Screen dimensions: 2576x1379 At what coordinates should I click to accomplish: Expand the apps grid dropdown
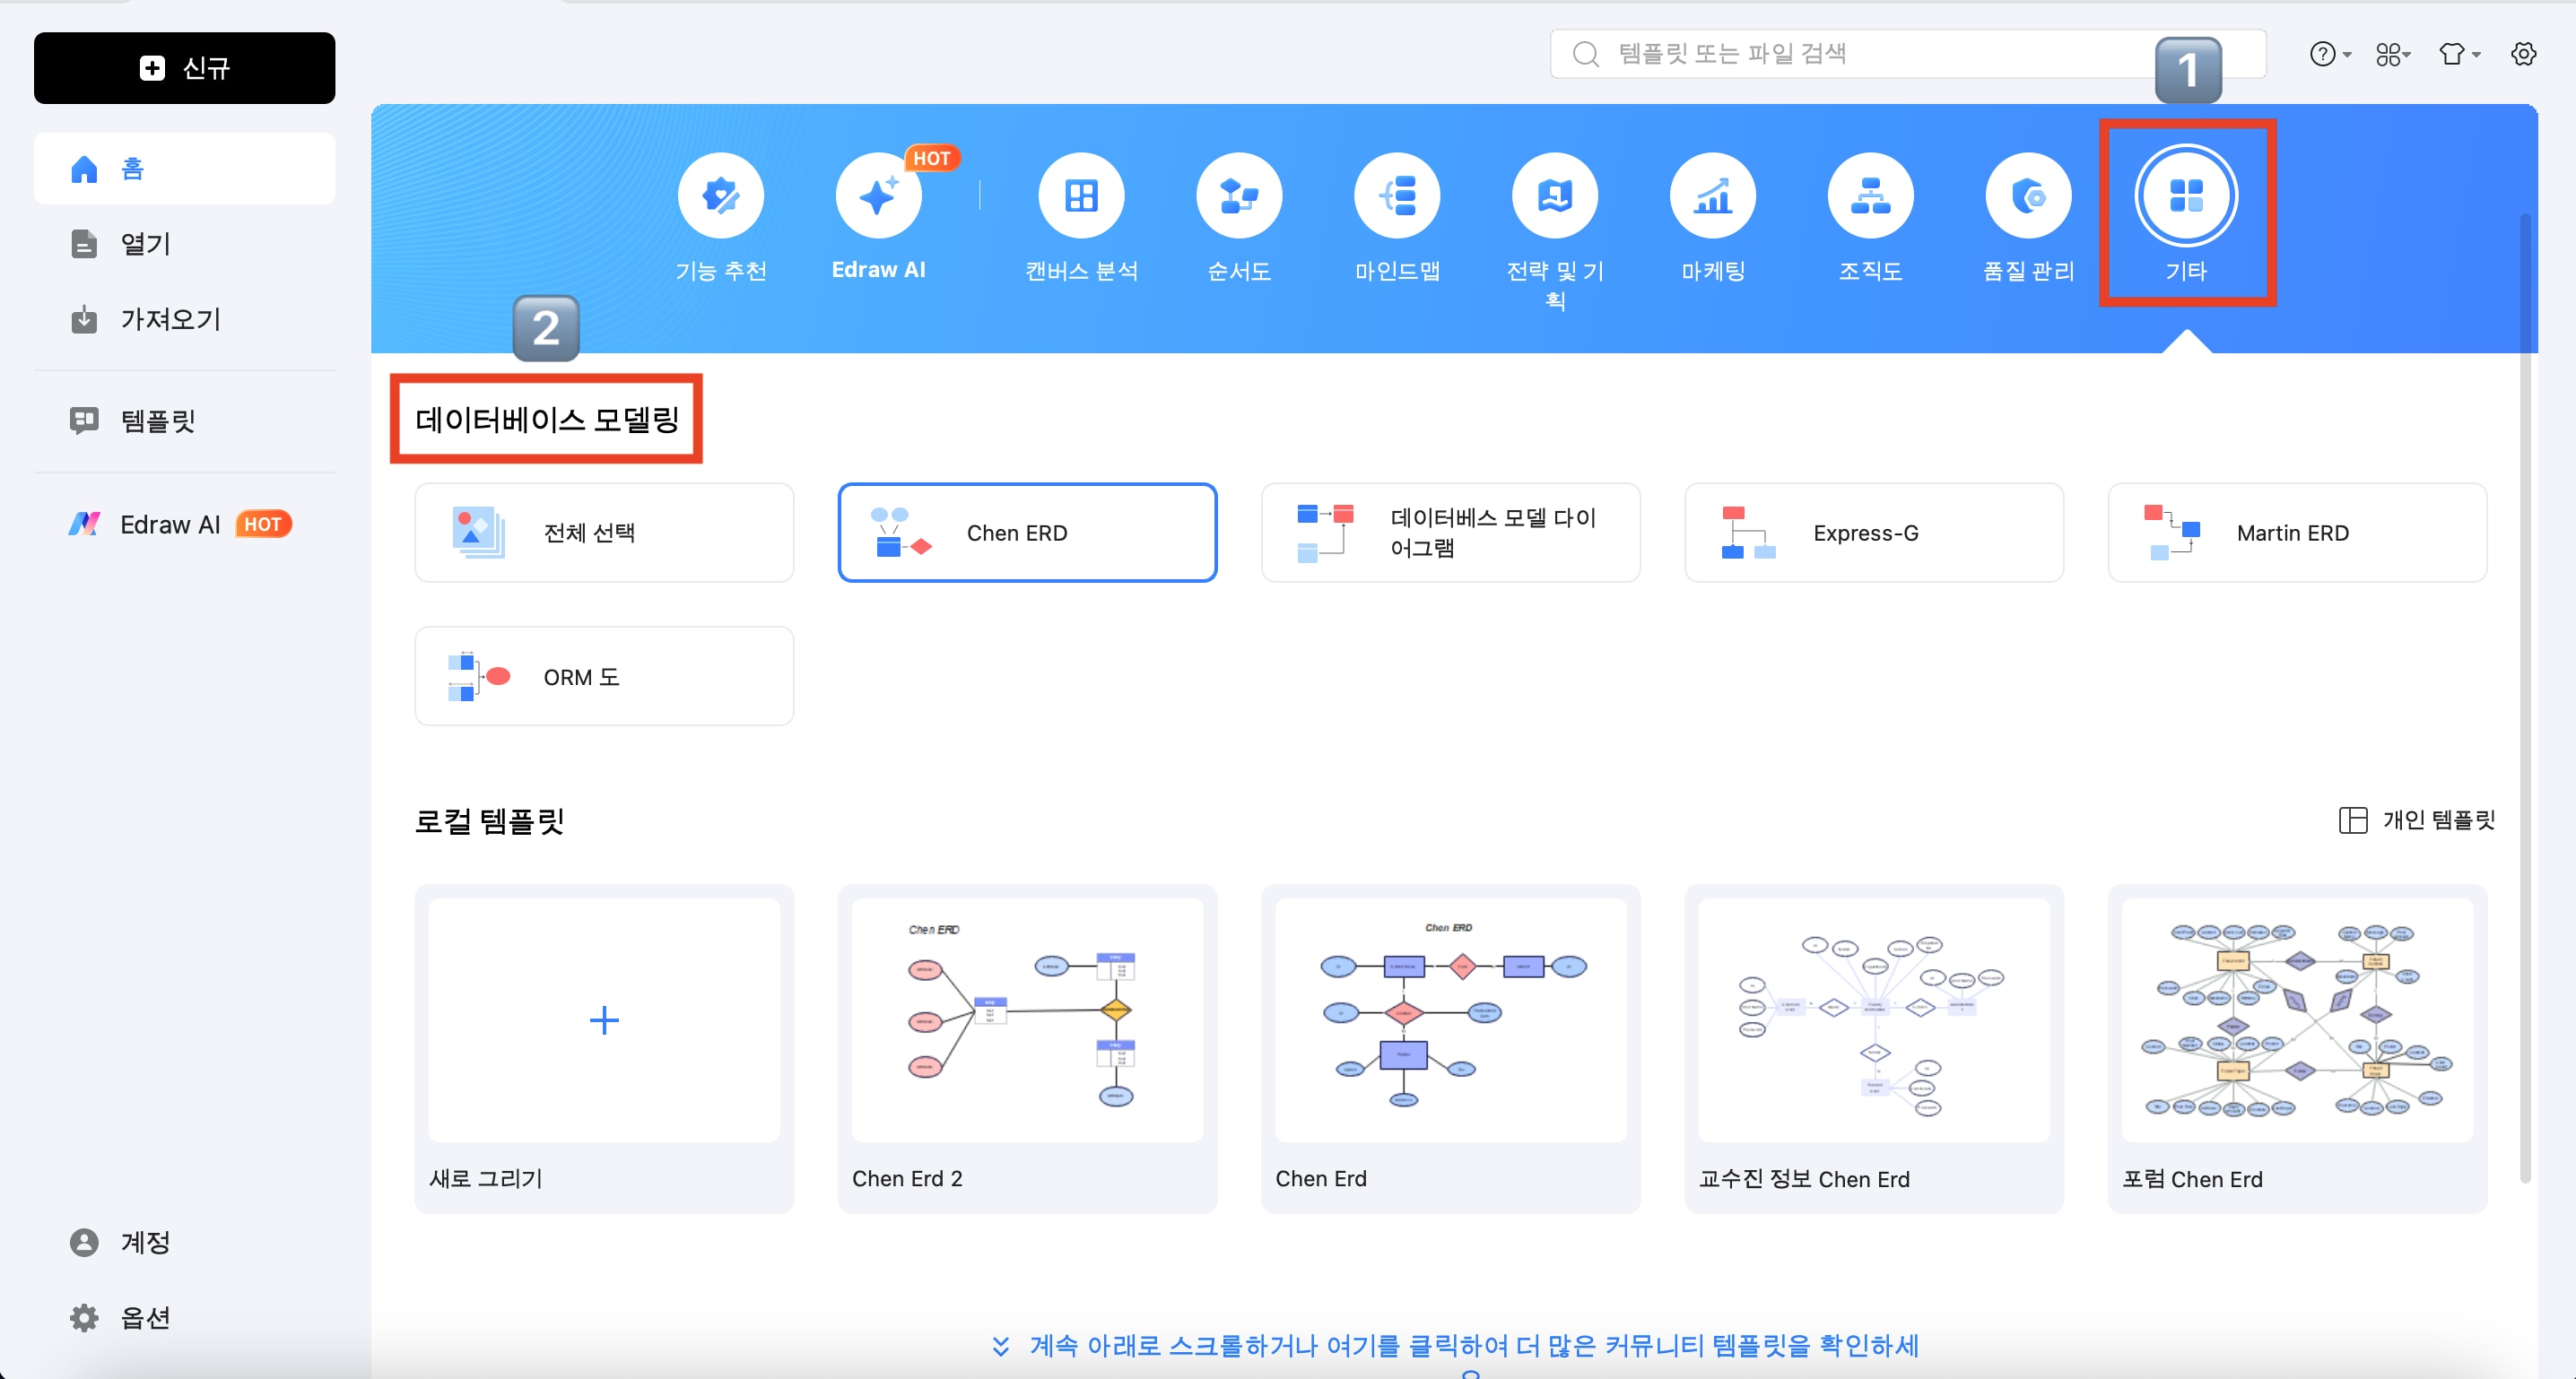pyautogui.click(x=2393, y=54)
